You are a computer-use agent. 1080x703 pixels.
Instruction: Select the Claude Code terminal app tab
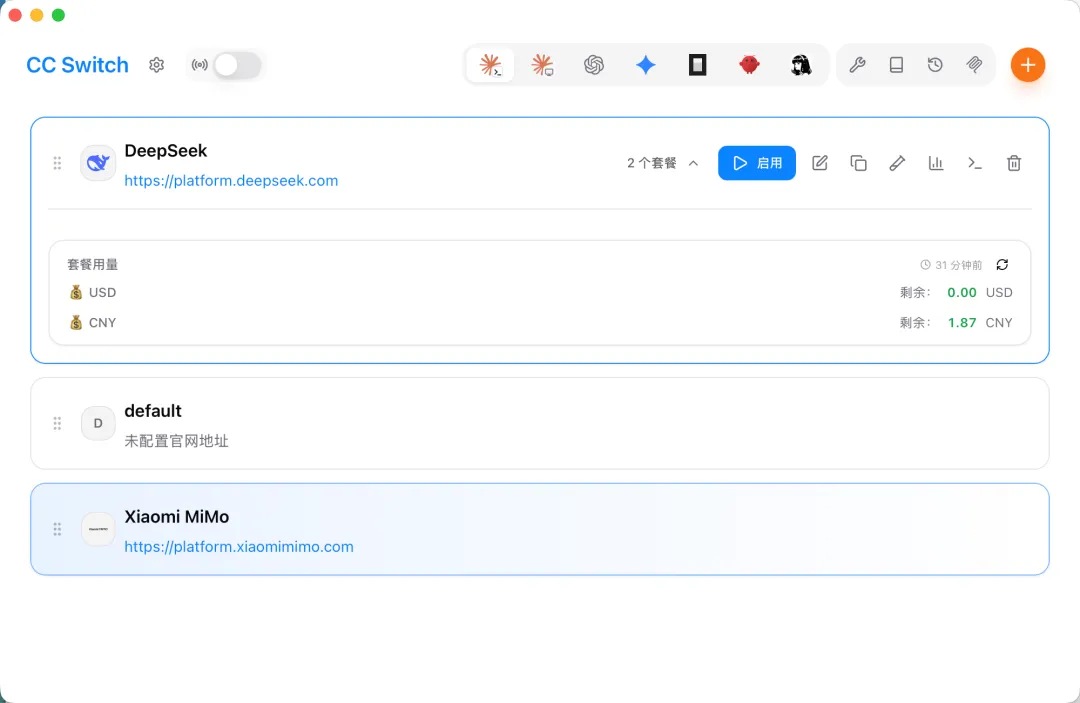[x=490, y=65]
